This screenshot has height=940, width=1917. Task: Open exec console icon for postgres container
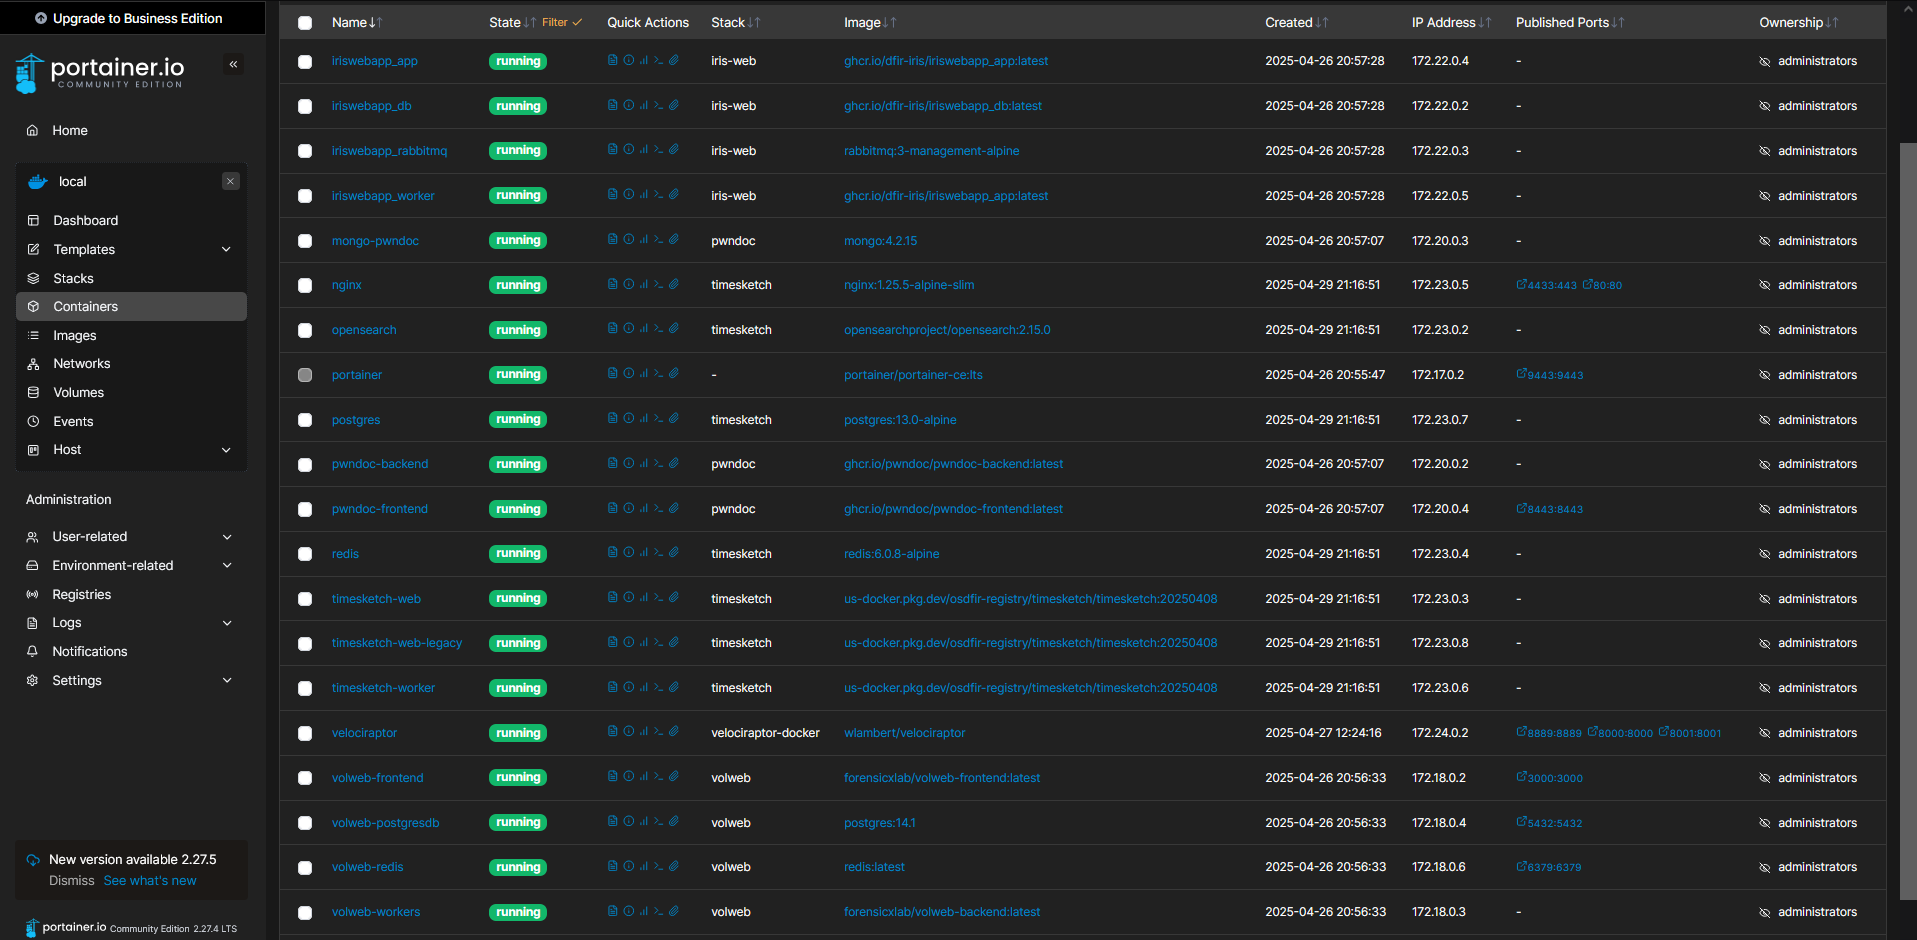tap(658, 419)
